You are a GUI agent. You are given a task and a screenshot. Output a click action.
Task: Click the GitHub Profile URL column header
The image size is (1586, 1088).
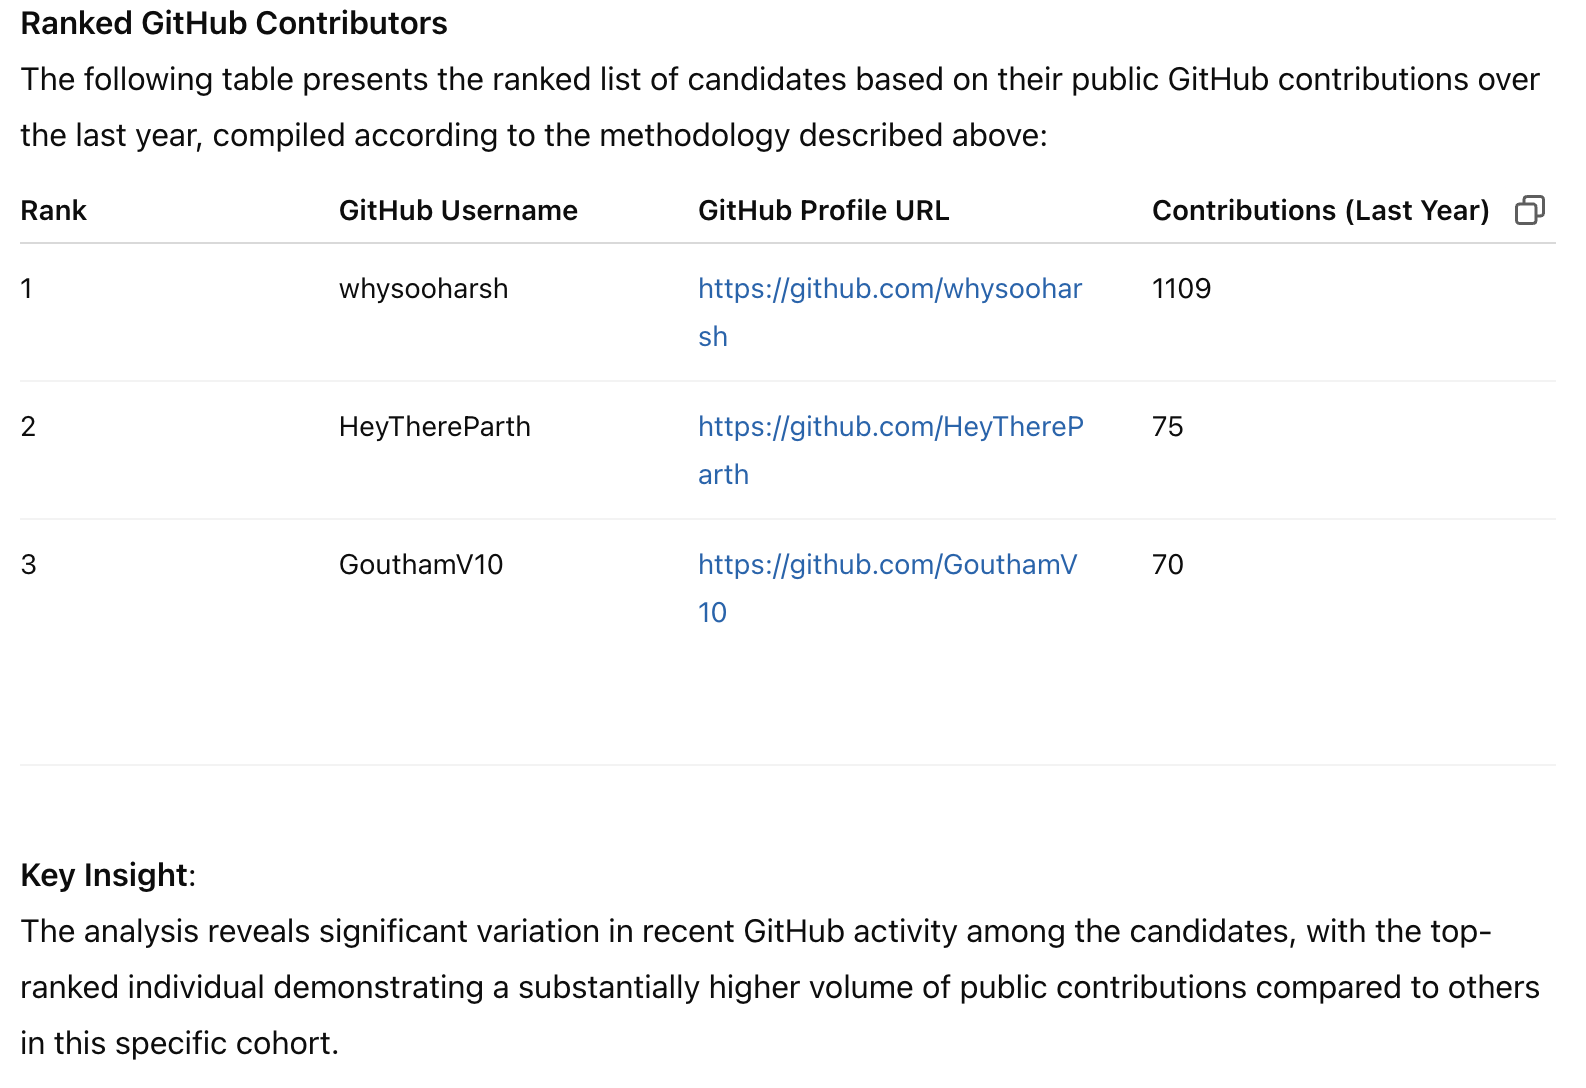[x=823, y=211]
